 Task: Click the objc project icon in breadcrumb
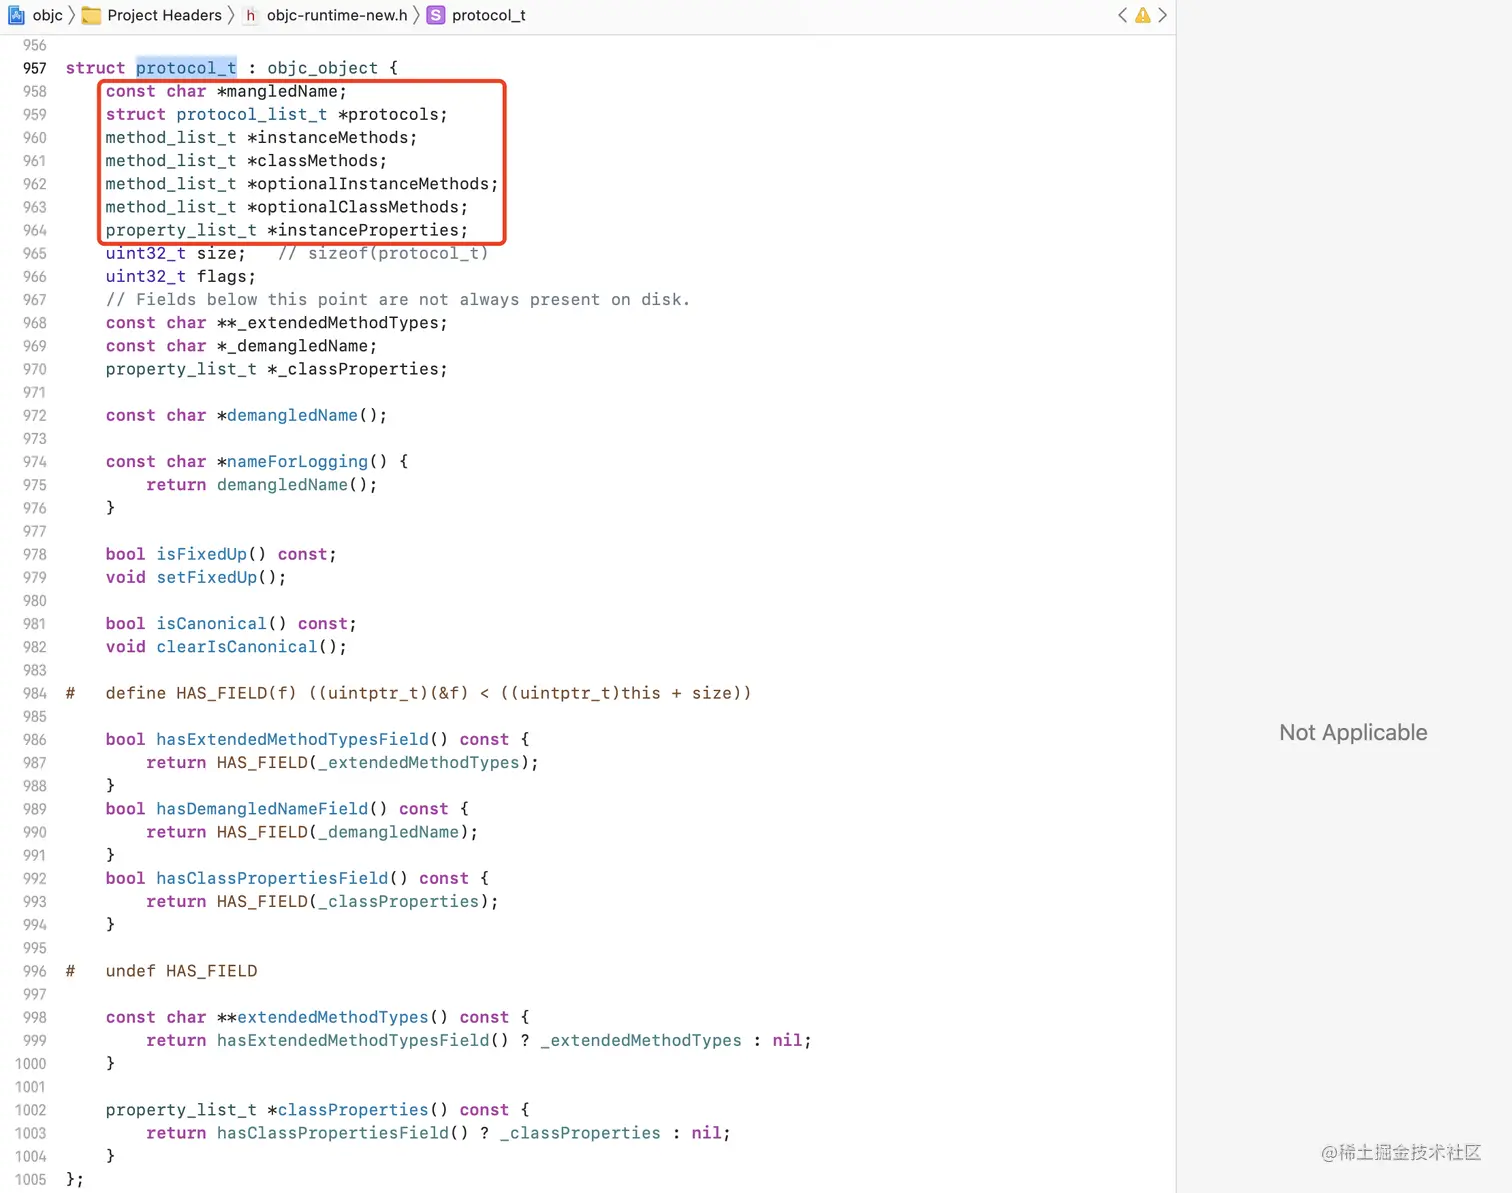(x=16, y=15)
